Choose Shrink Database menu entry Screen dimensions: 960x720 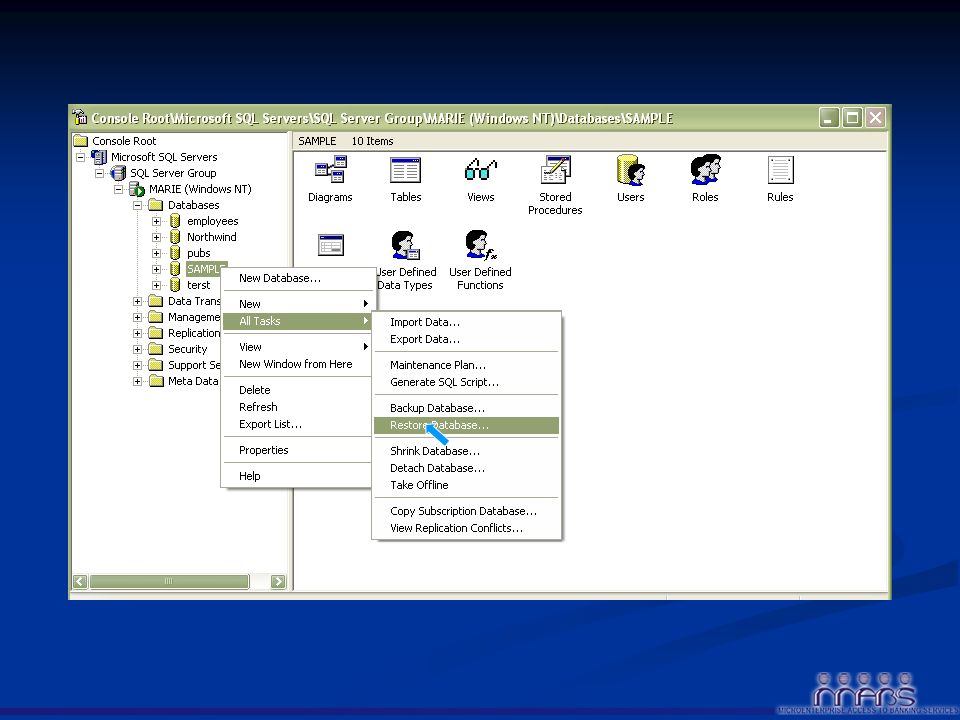[x=467, y=451]
